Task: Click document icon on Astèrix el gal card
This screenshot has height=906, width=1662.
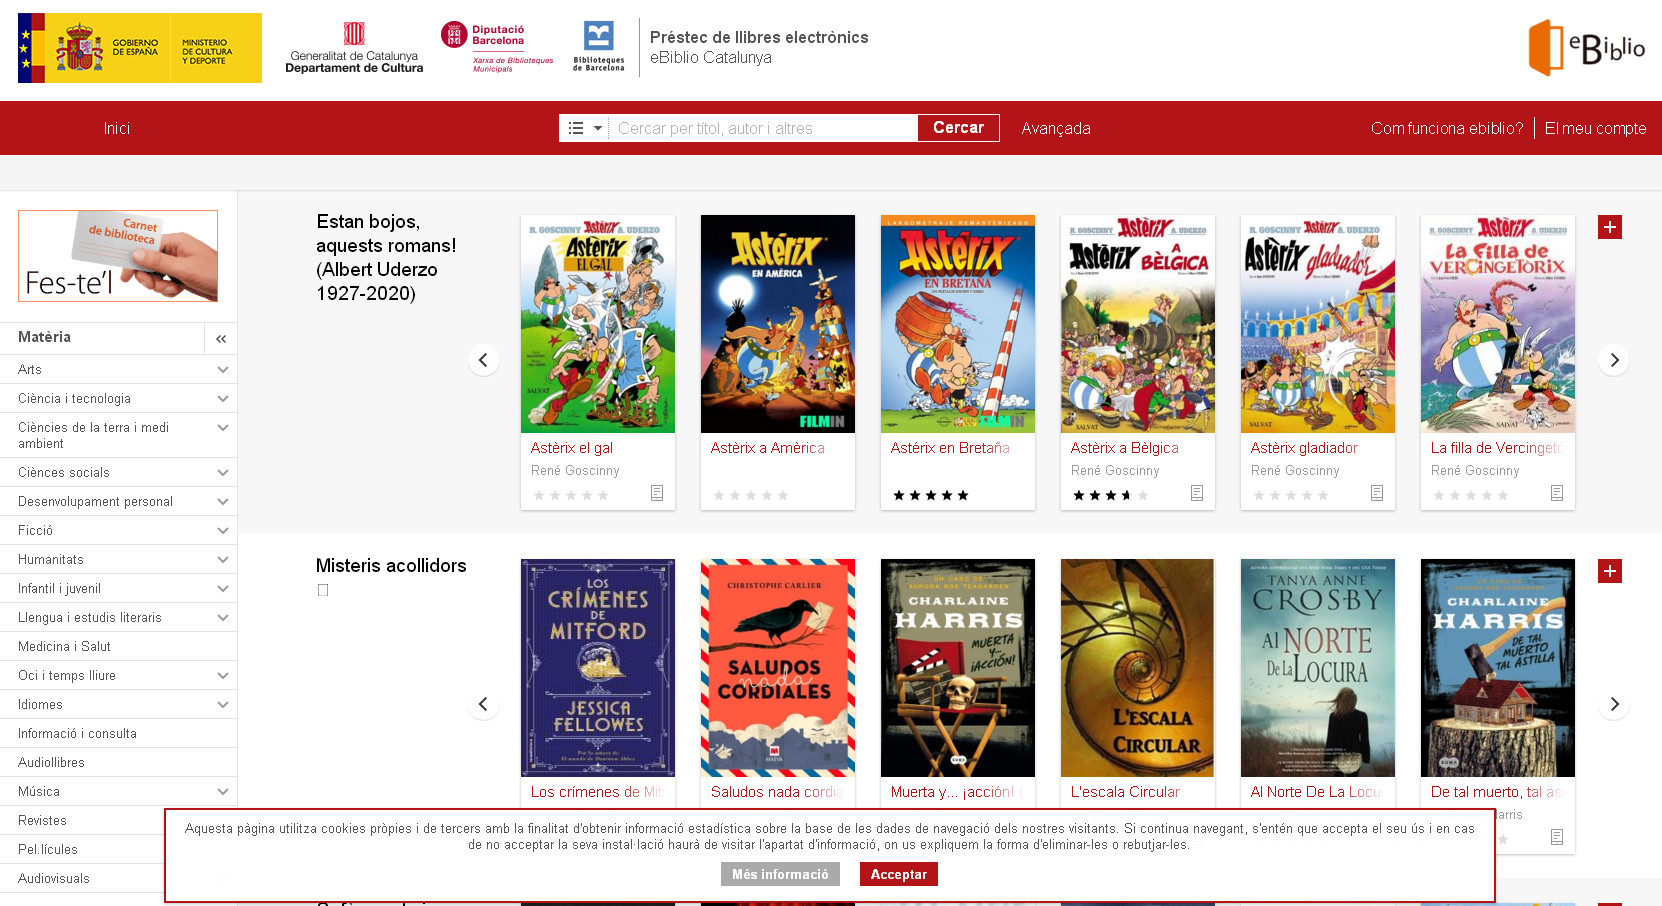Action: (x=657, y=493)
